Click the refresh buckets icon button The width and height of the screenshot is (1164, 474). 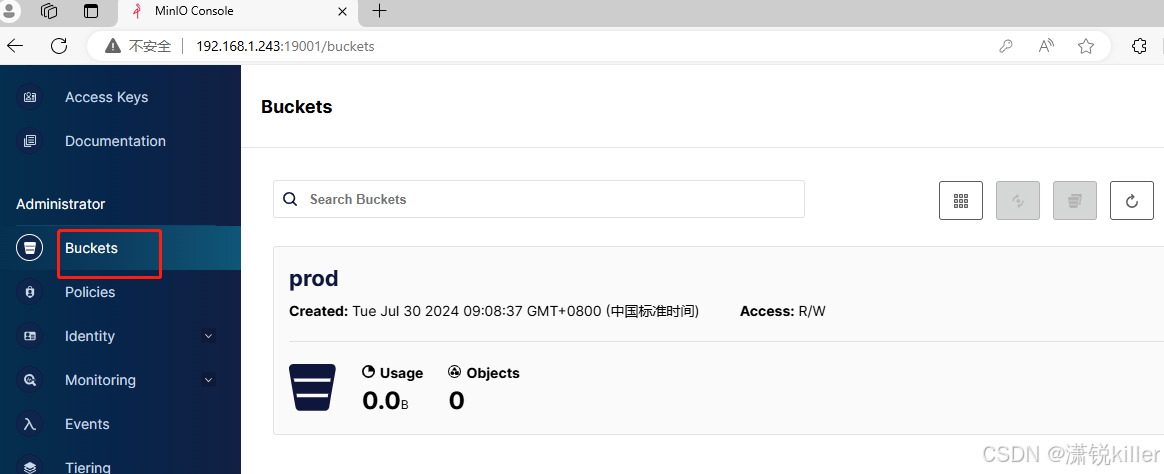pos(1132,200)
